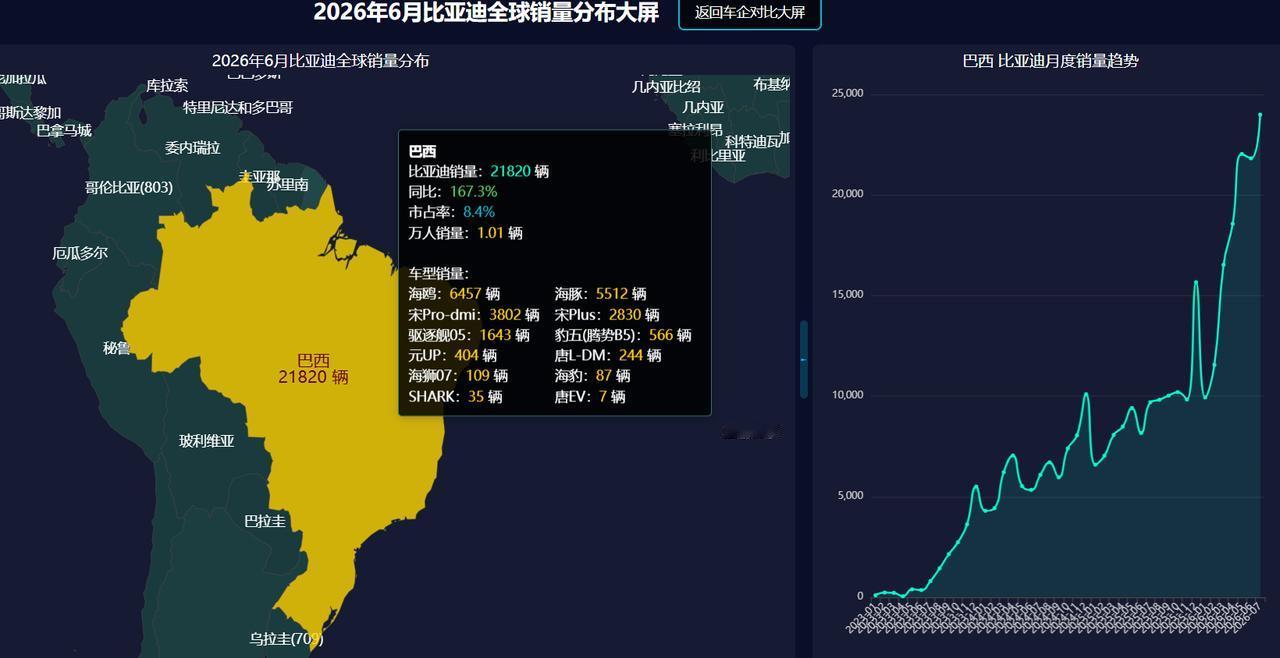Viewport: 1280px width, 658px height.
Task: Click the 豹五(腾势B5) 566 辆 entry
Action: [x=623, y=335]
